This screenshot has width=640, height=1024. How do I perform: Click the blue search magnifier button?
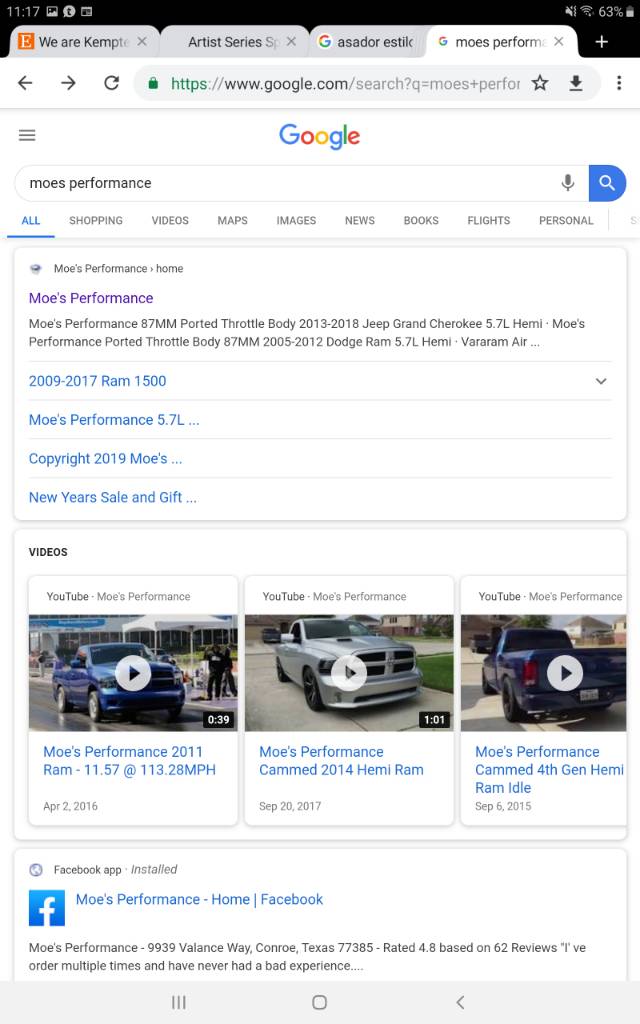pyautogui.click(x=607, y=183)
